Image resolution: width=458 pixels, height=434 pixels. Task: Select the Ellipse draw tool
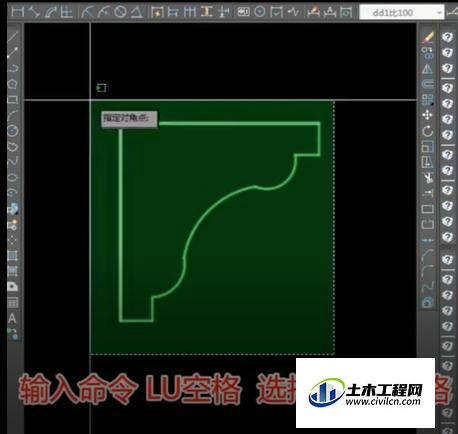[x=12, y=178]
